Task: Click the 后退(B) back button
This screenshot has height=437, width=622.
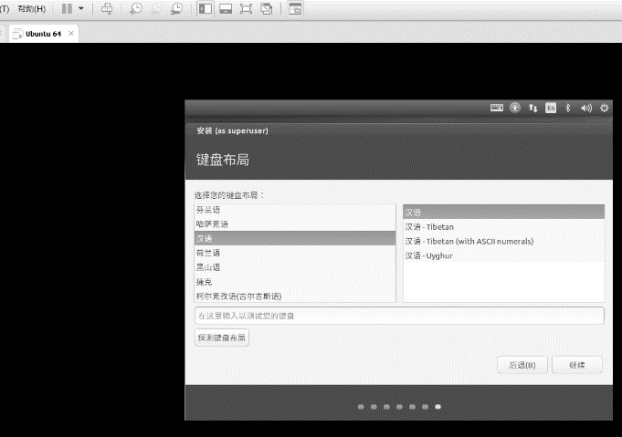Action: click(x=523, y=365)
